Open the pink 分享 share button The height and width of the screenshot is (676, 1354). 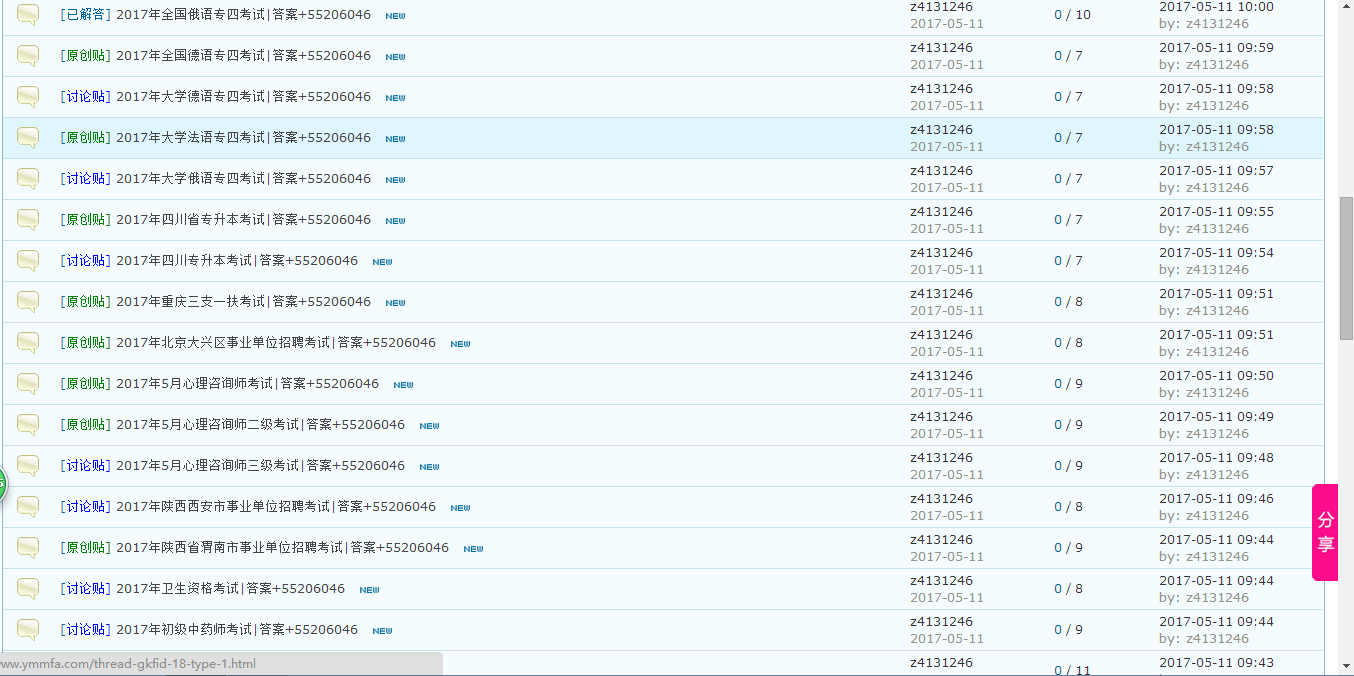(x=1325, y=532)
